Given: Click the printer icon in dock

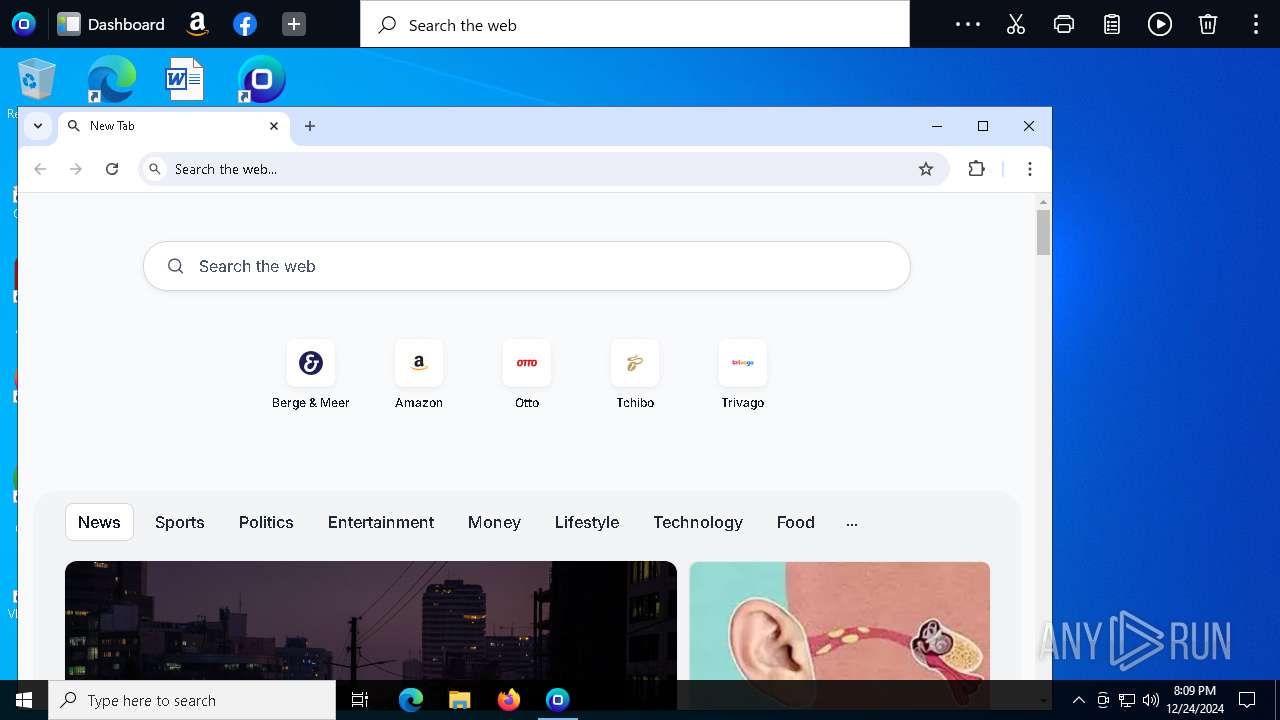Looking at the screenshot, I should tap(1064, 24).
